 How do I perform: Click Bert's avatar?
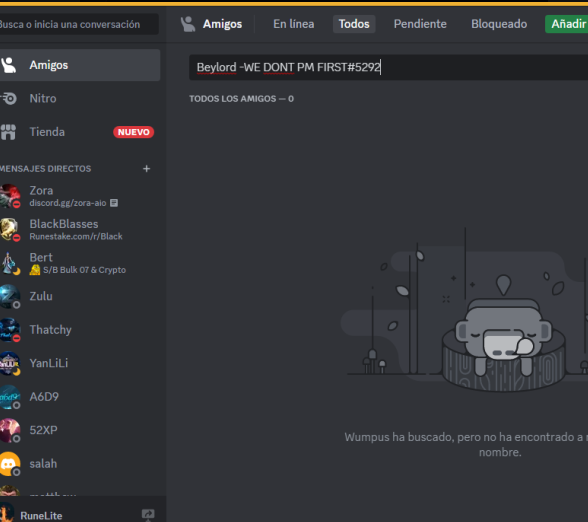[10, 263]
